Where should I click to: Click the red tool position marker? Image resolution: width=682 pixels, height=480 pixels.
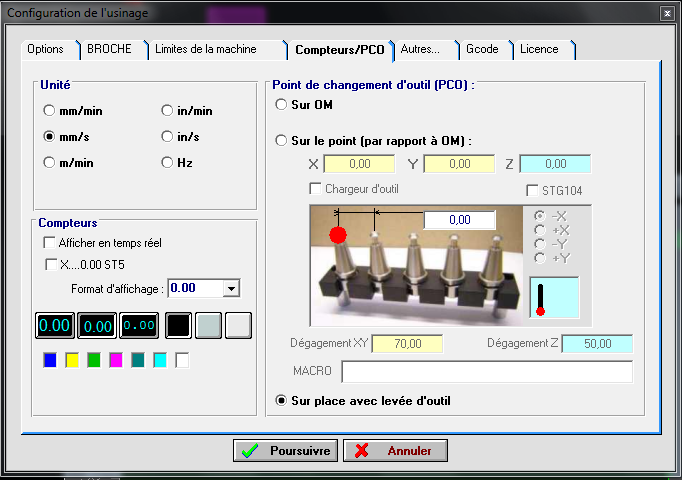click(337, 236)
